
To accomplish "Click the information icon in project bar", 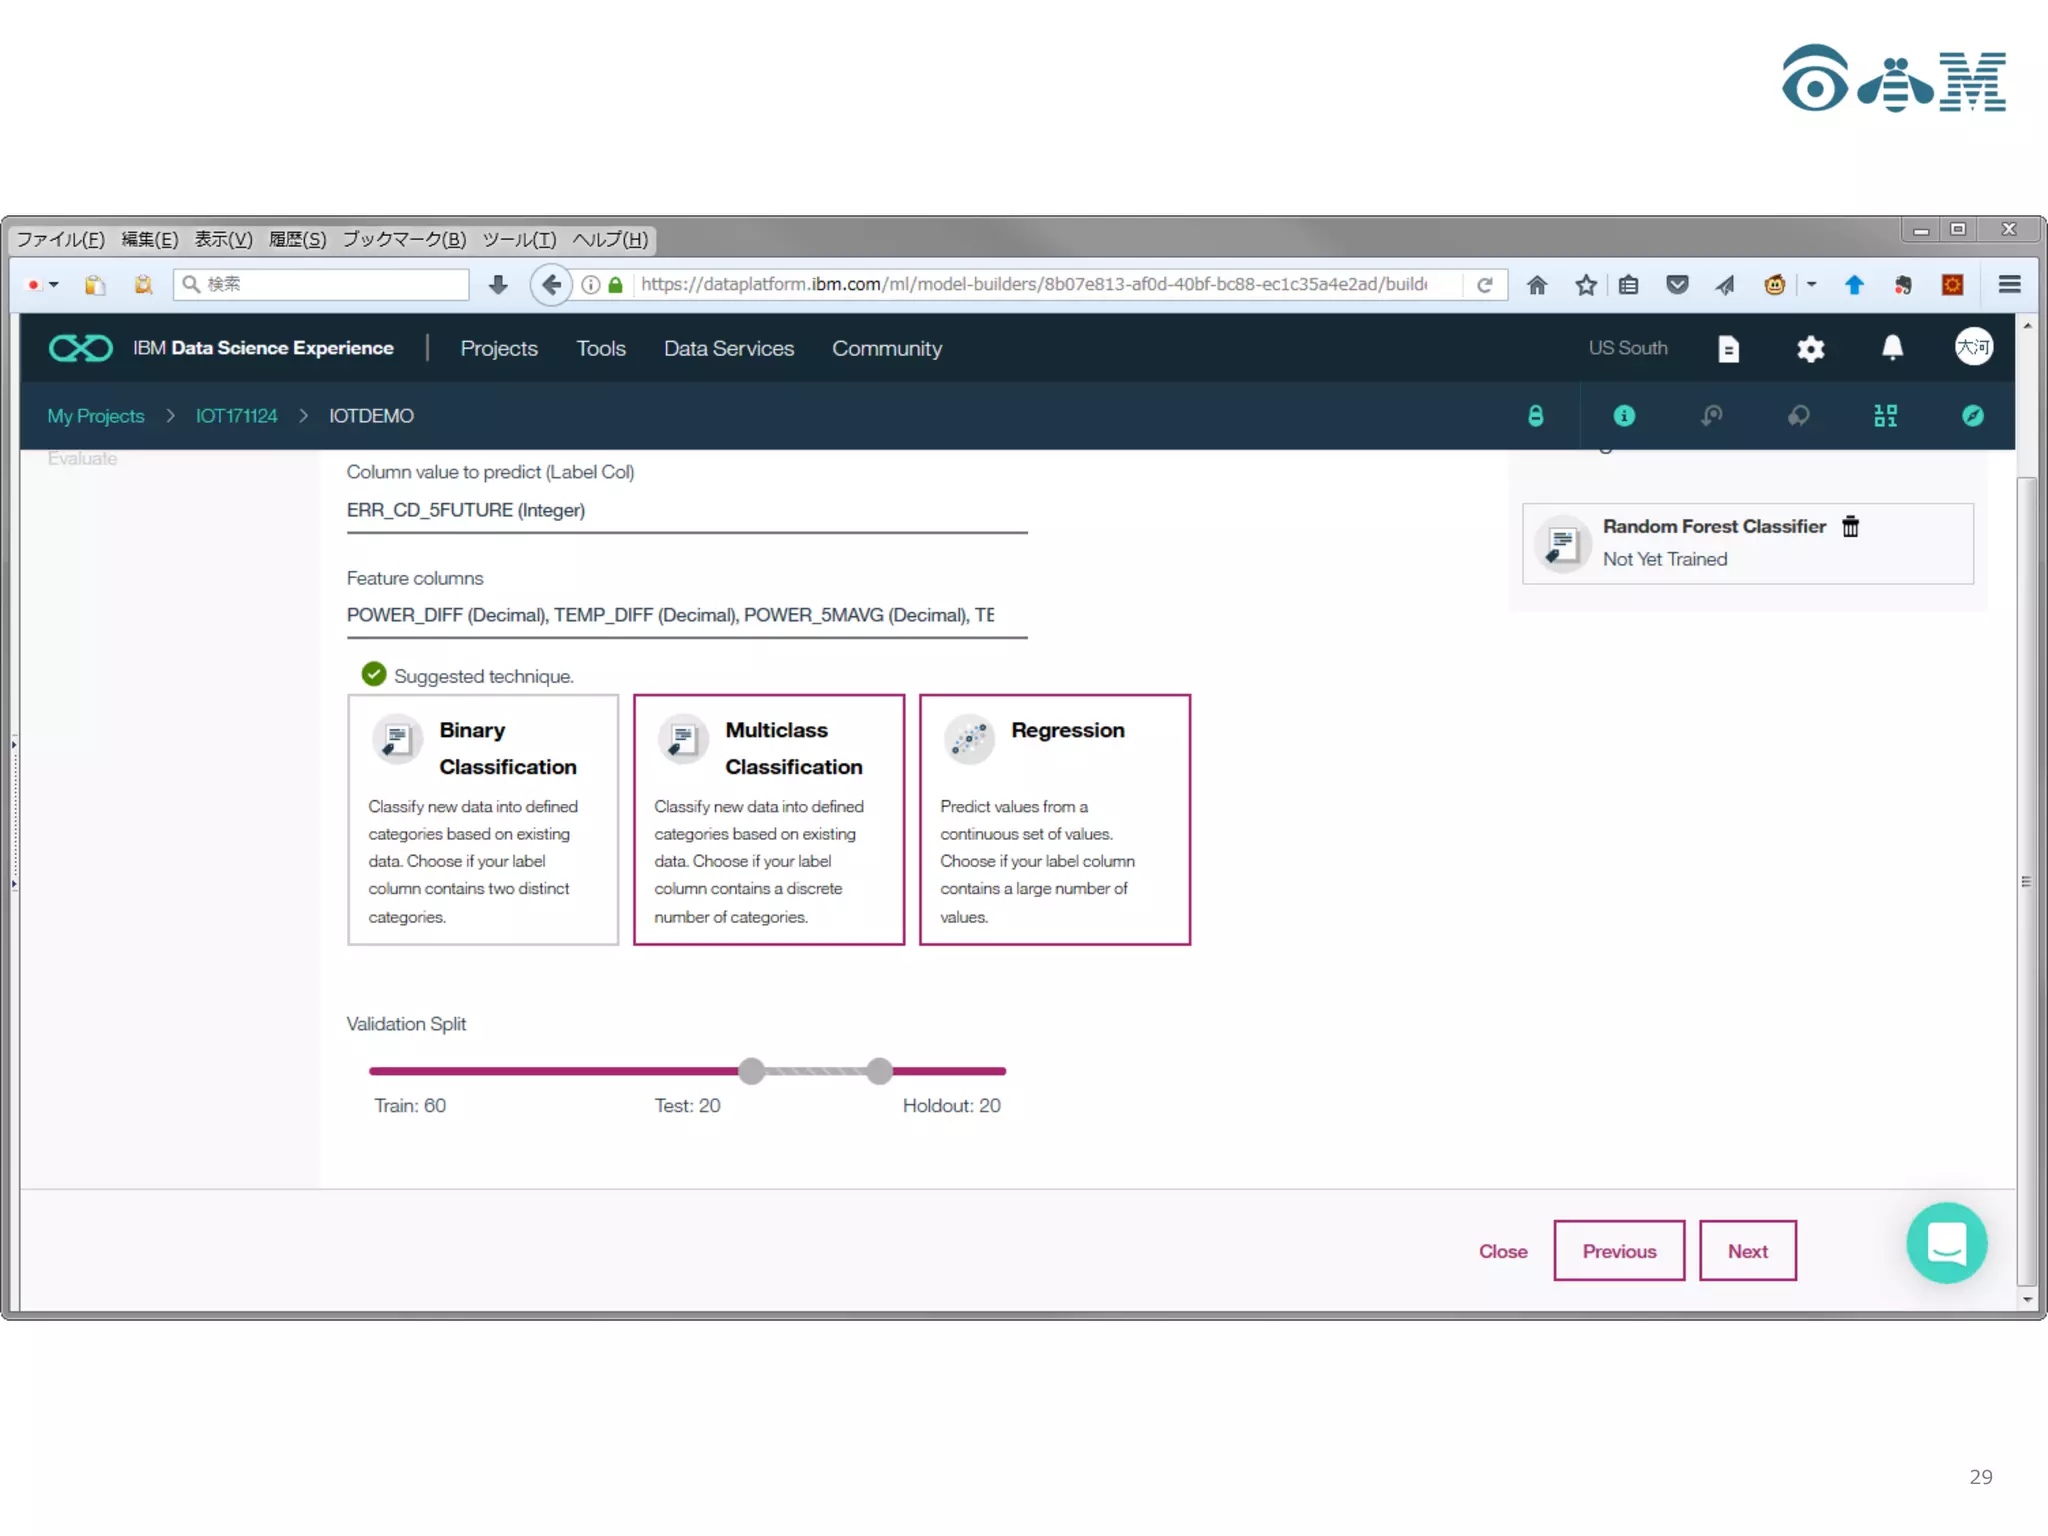I will coord(1624,416).
